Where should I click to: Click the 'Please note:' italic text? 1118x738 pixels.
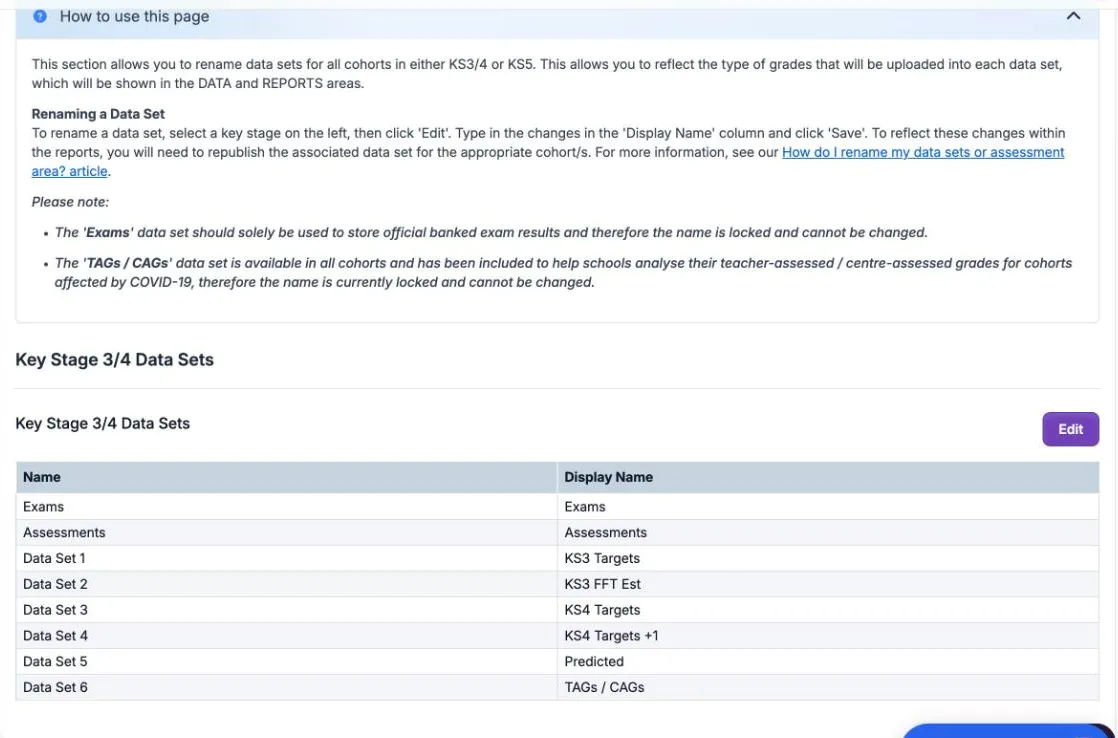click(70, 202)
